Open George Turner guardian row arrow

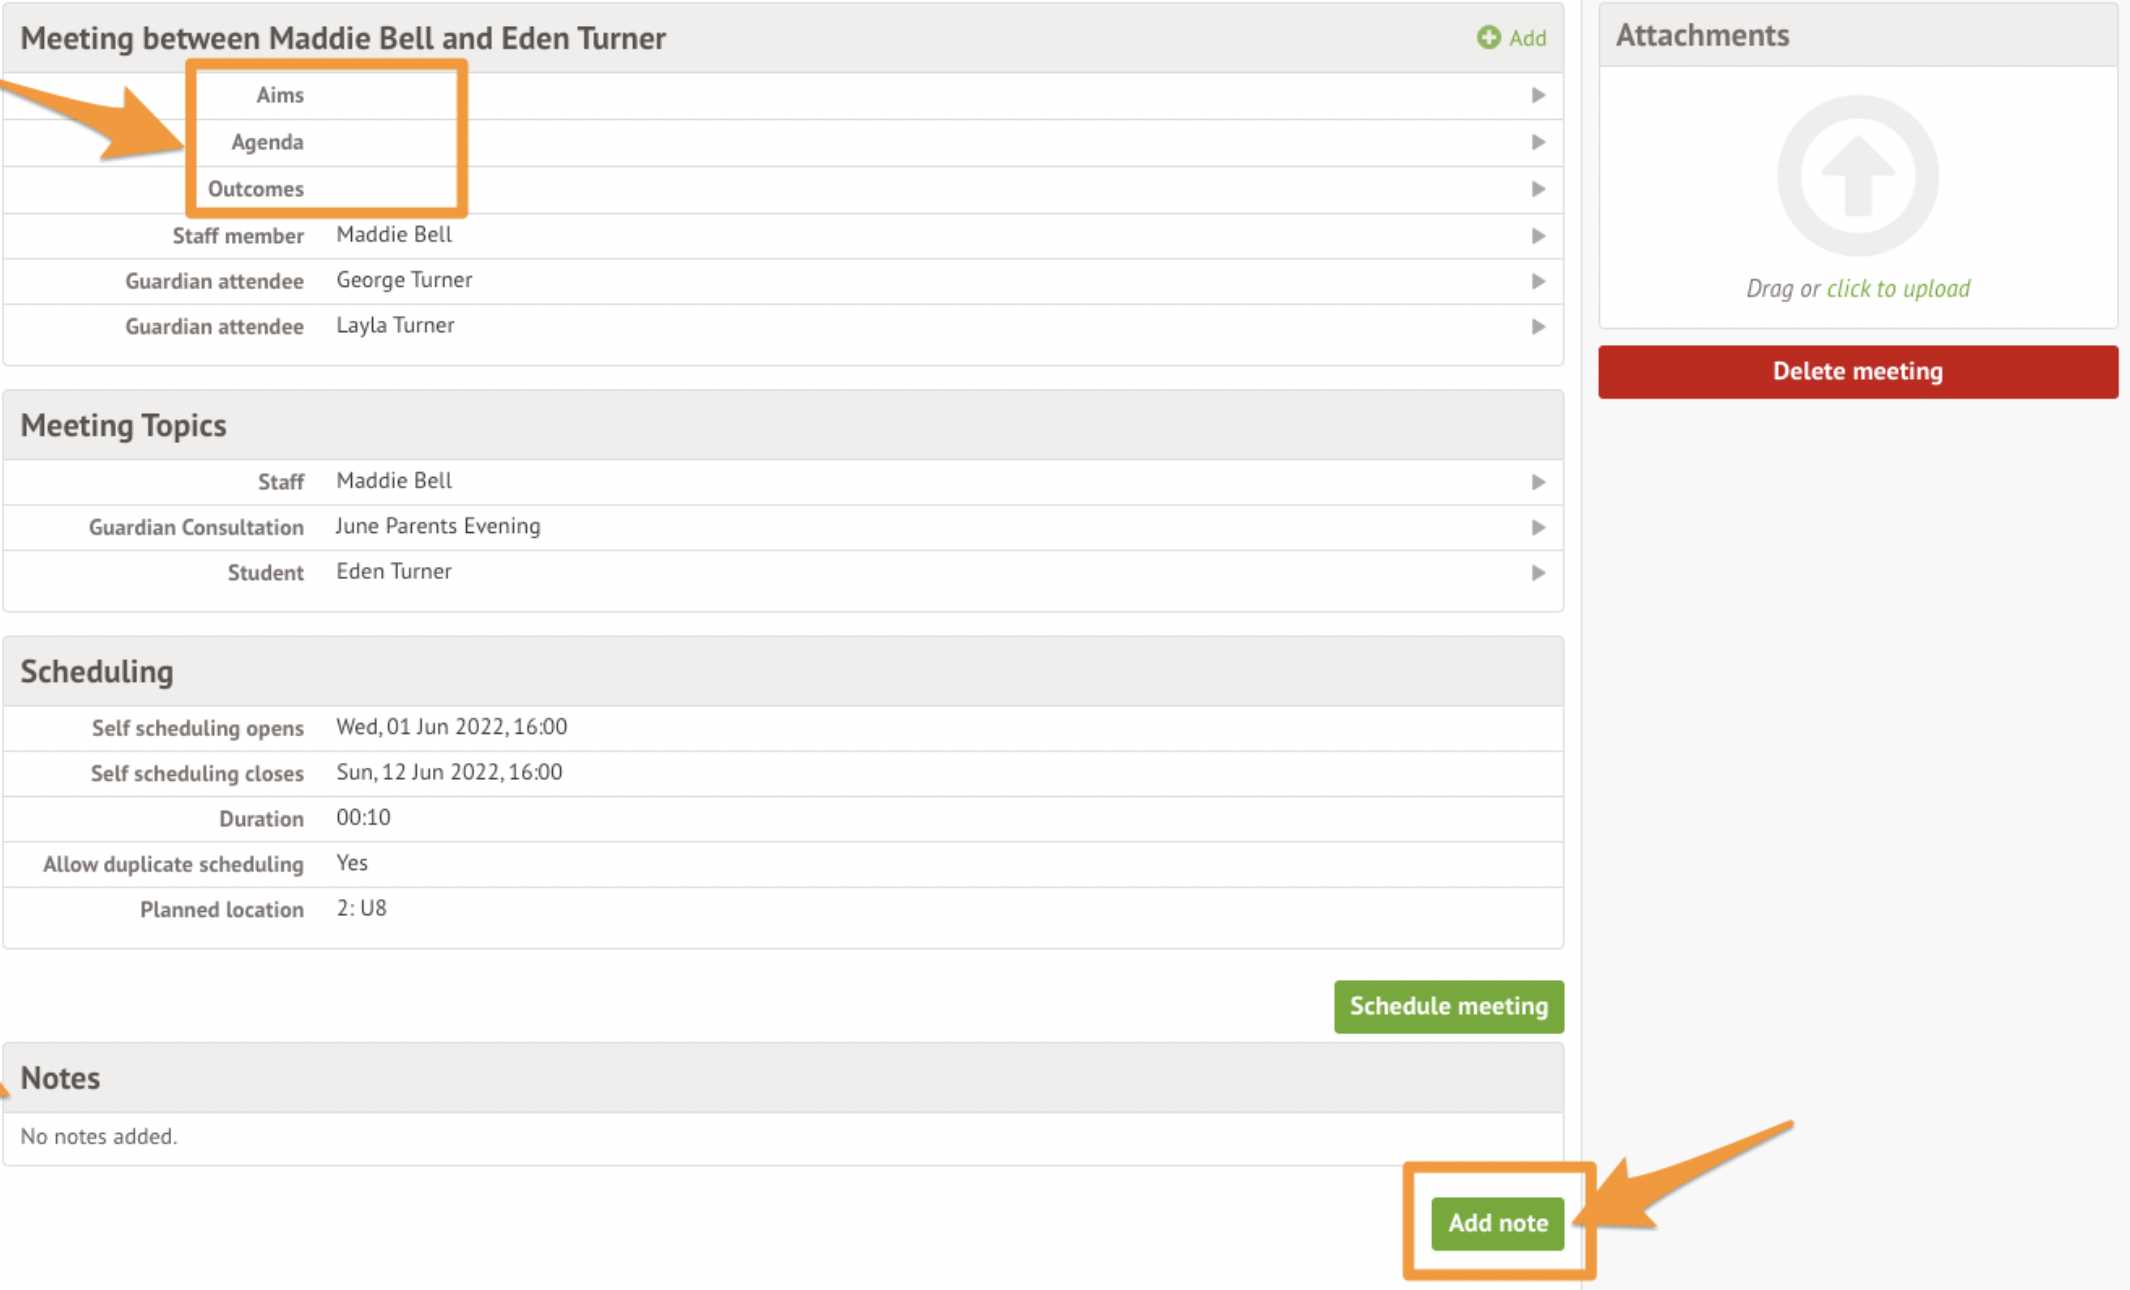coord(1538,282)
